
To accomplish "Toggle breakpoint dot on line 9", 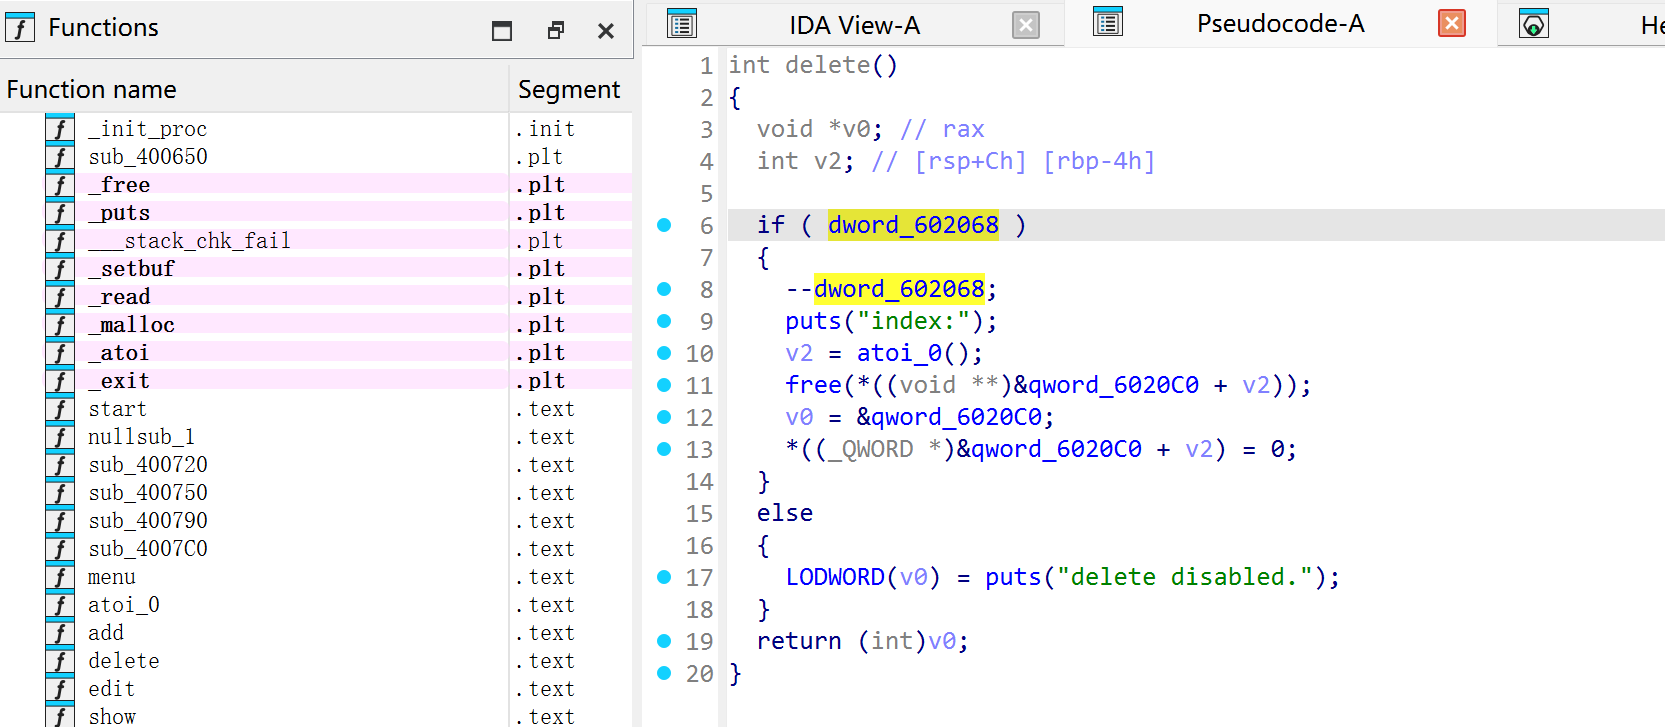I will [x=664, y=321].
